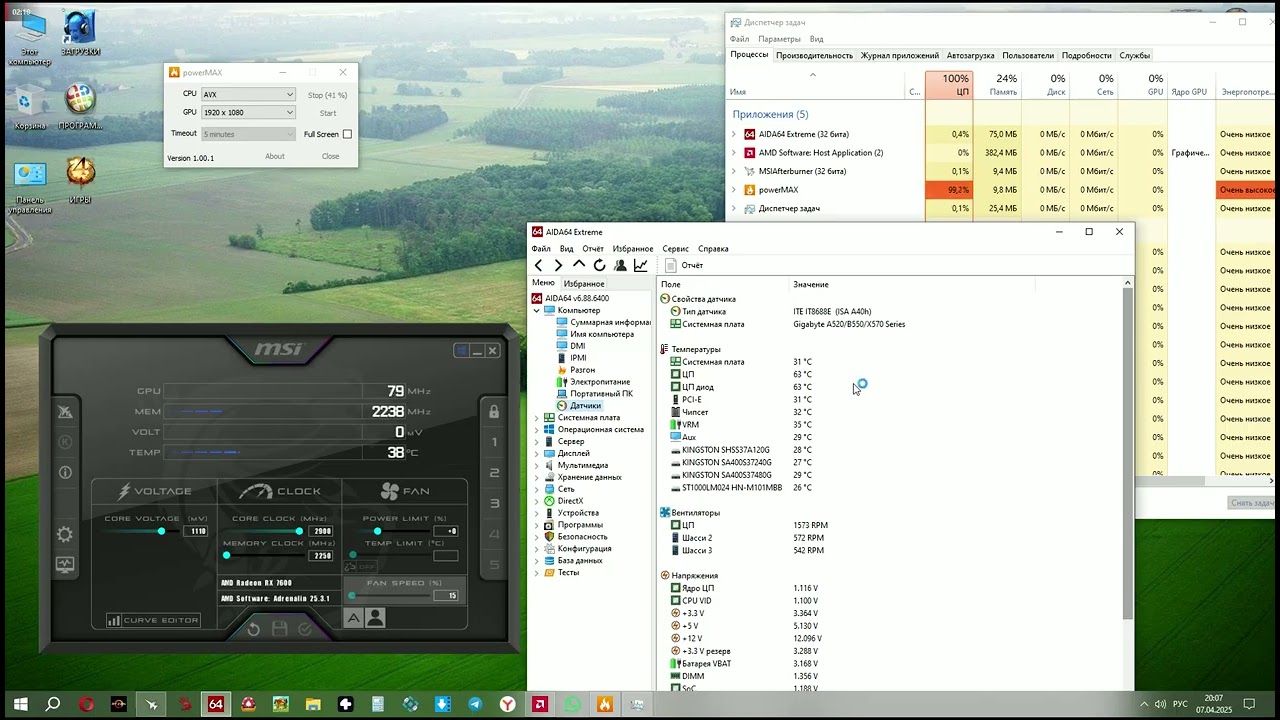Open MSI Afterburner settings gear icon
The height and width of the screenshot is (720, 1280).
click(65, 535)
